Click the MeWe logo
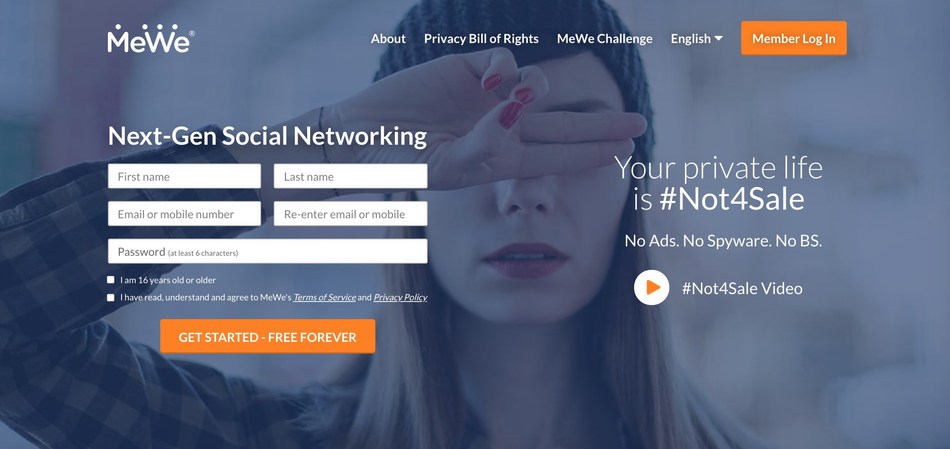The height and width of the screenshot is (449, 950). point(151,39)
